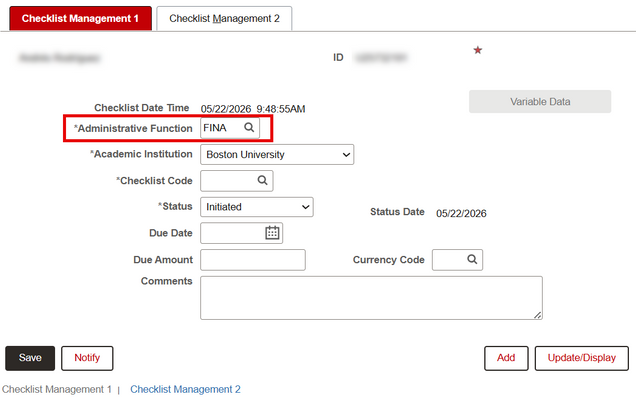Click Checklist Date Time value
Viewport: 636px width, 400px height.
(x=253, y=109)
